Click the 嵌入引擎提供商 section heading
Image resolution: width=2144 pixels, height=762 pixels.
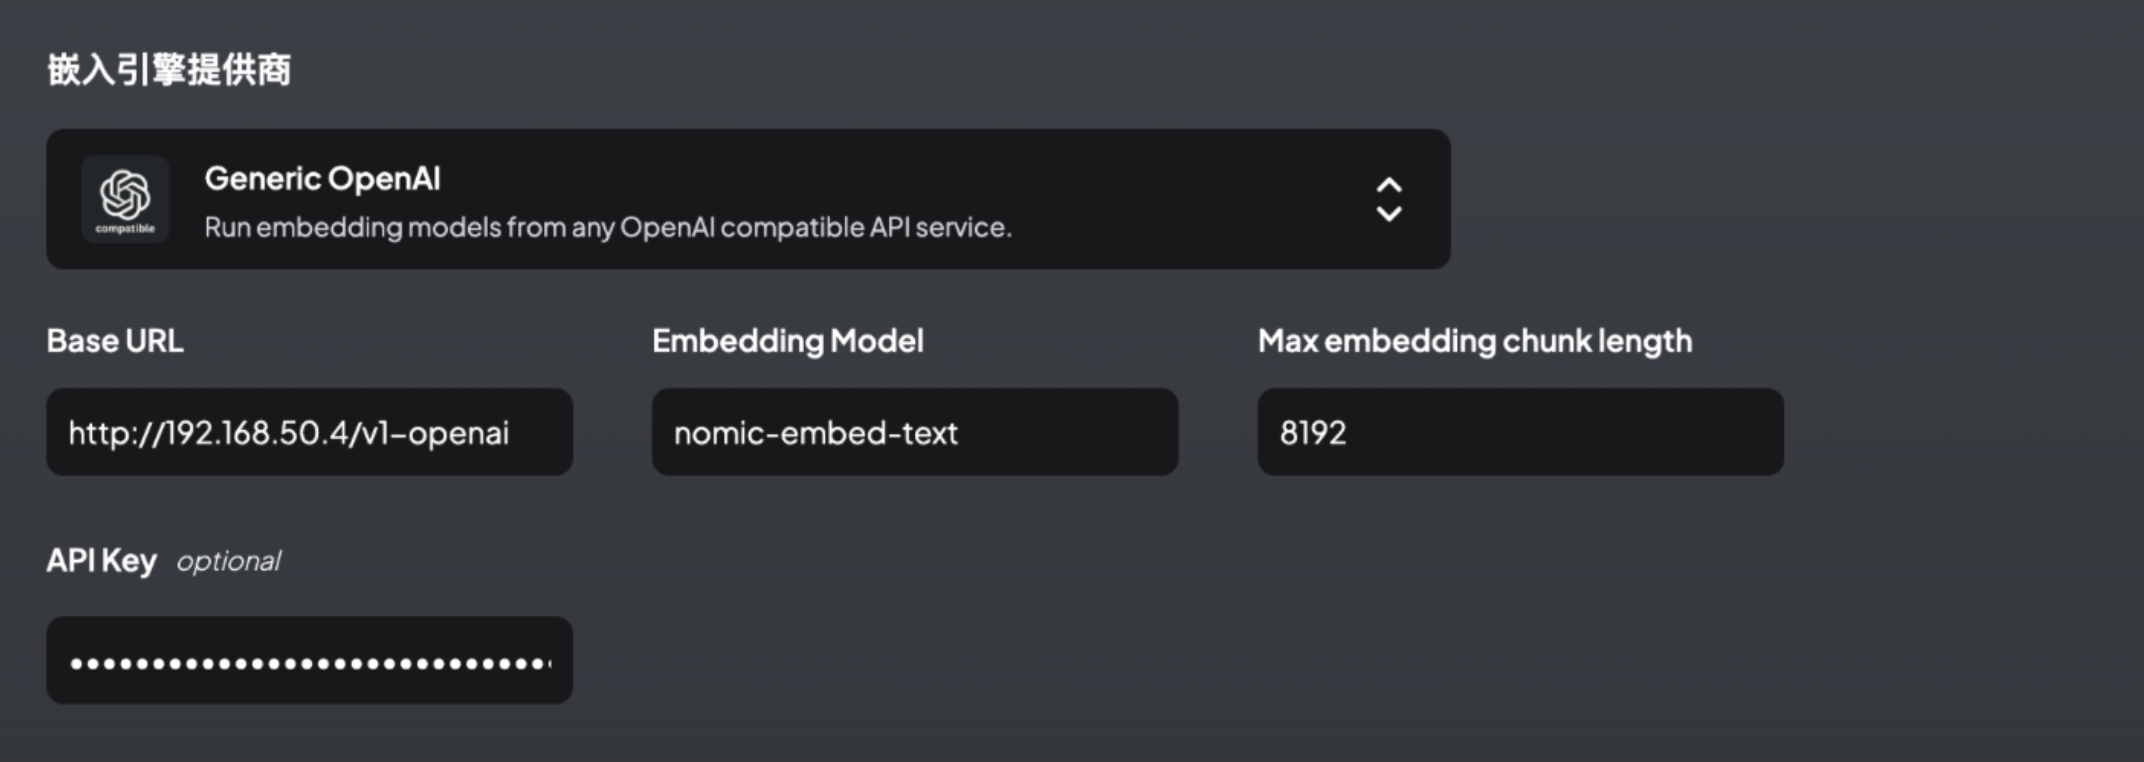[x=169, y=69]
